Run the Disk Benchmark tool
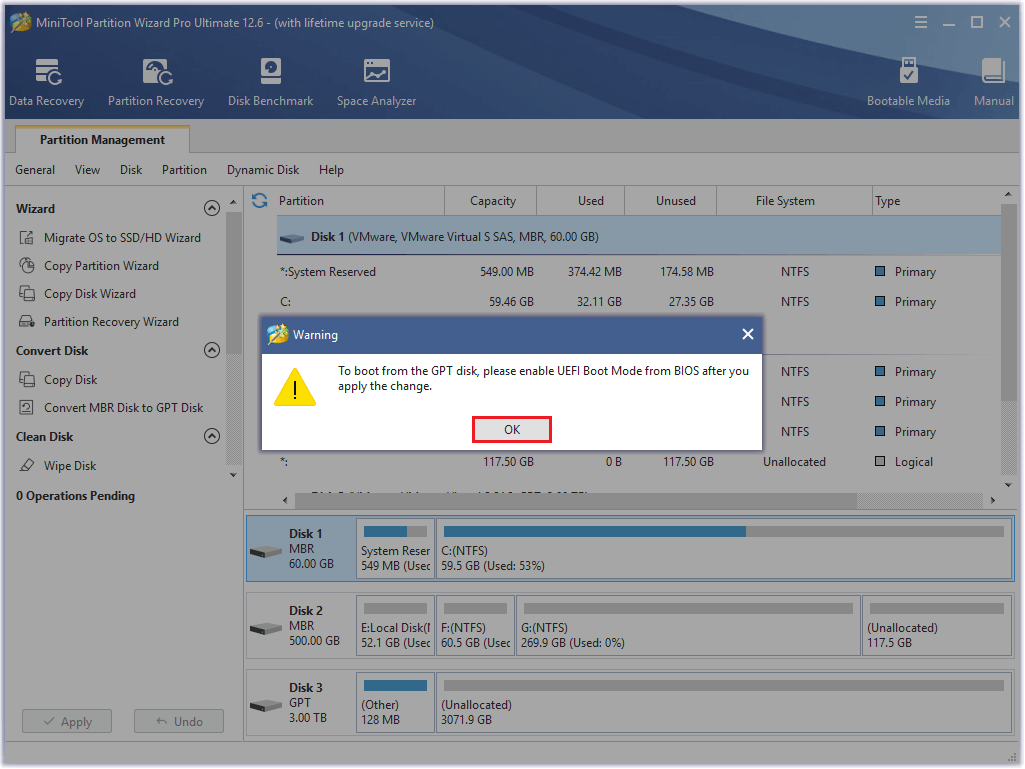 270,80
